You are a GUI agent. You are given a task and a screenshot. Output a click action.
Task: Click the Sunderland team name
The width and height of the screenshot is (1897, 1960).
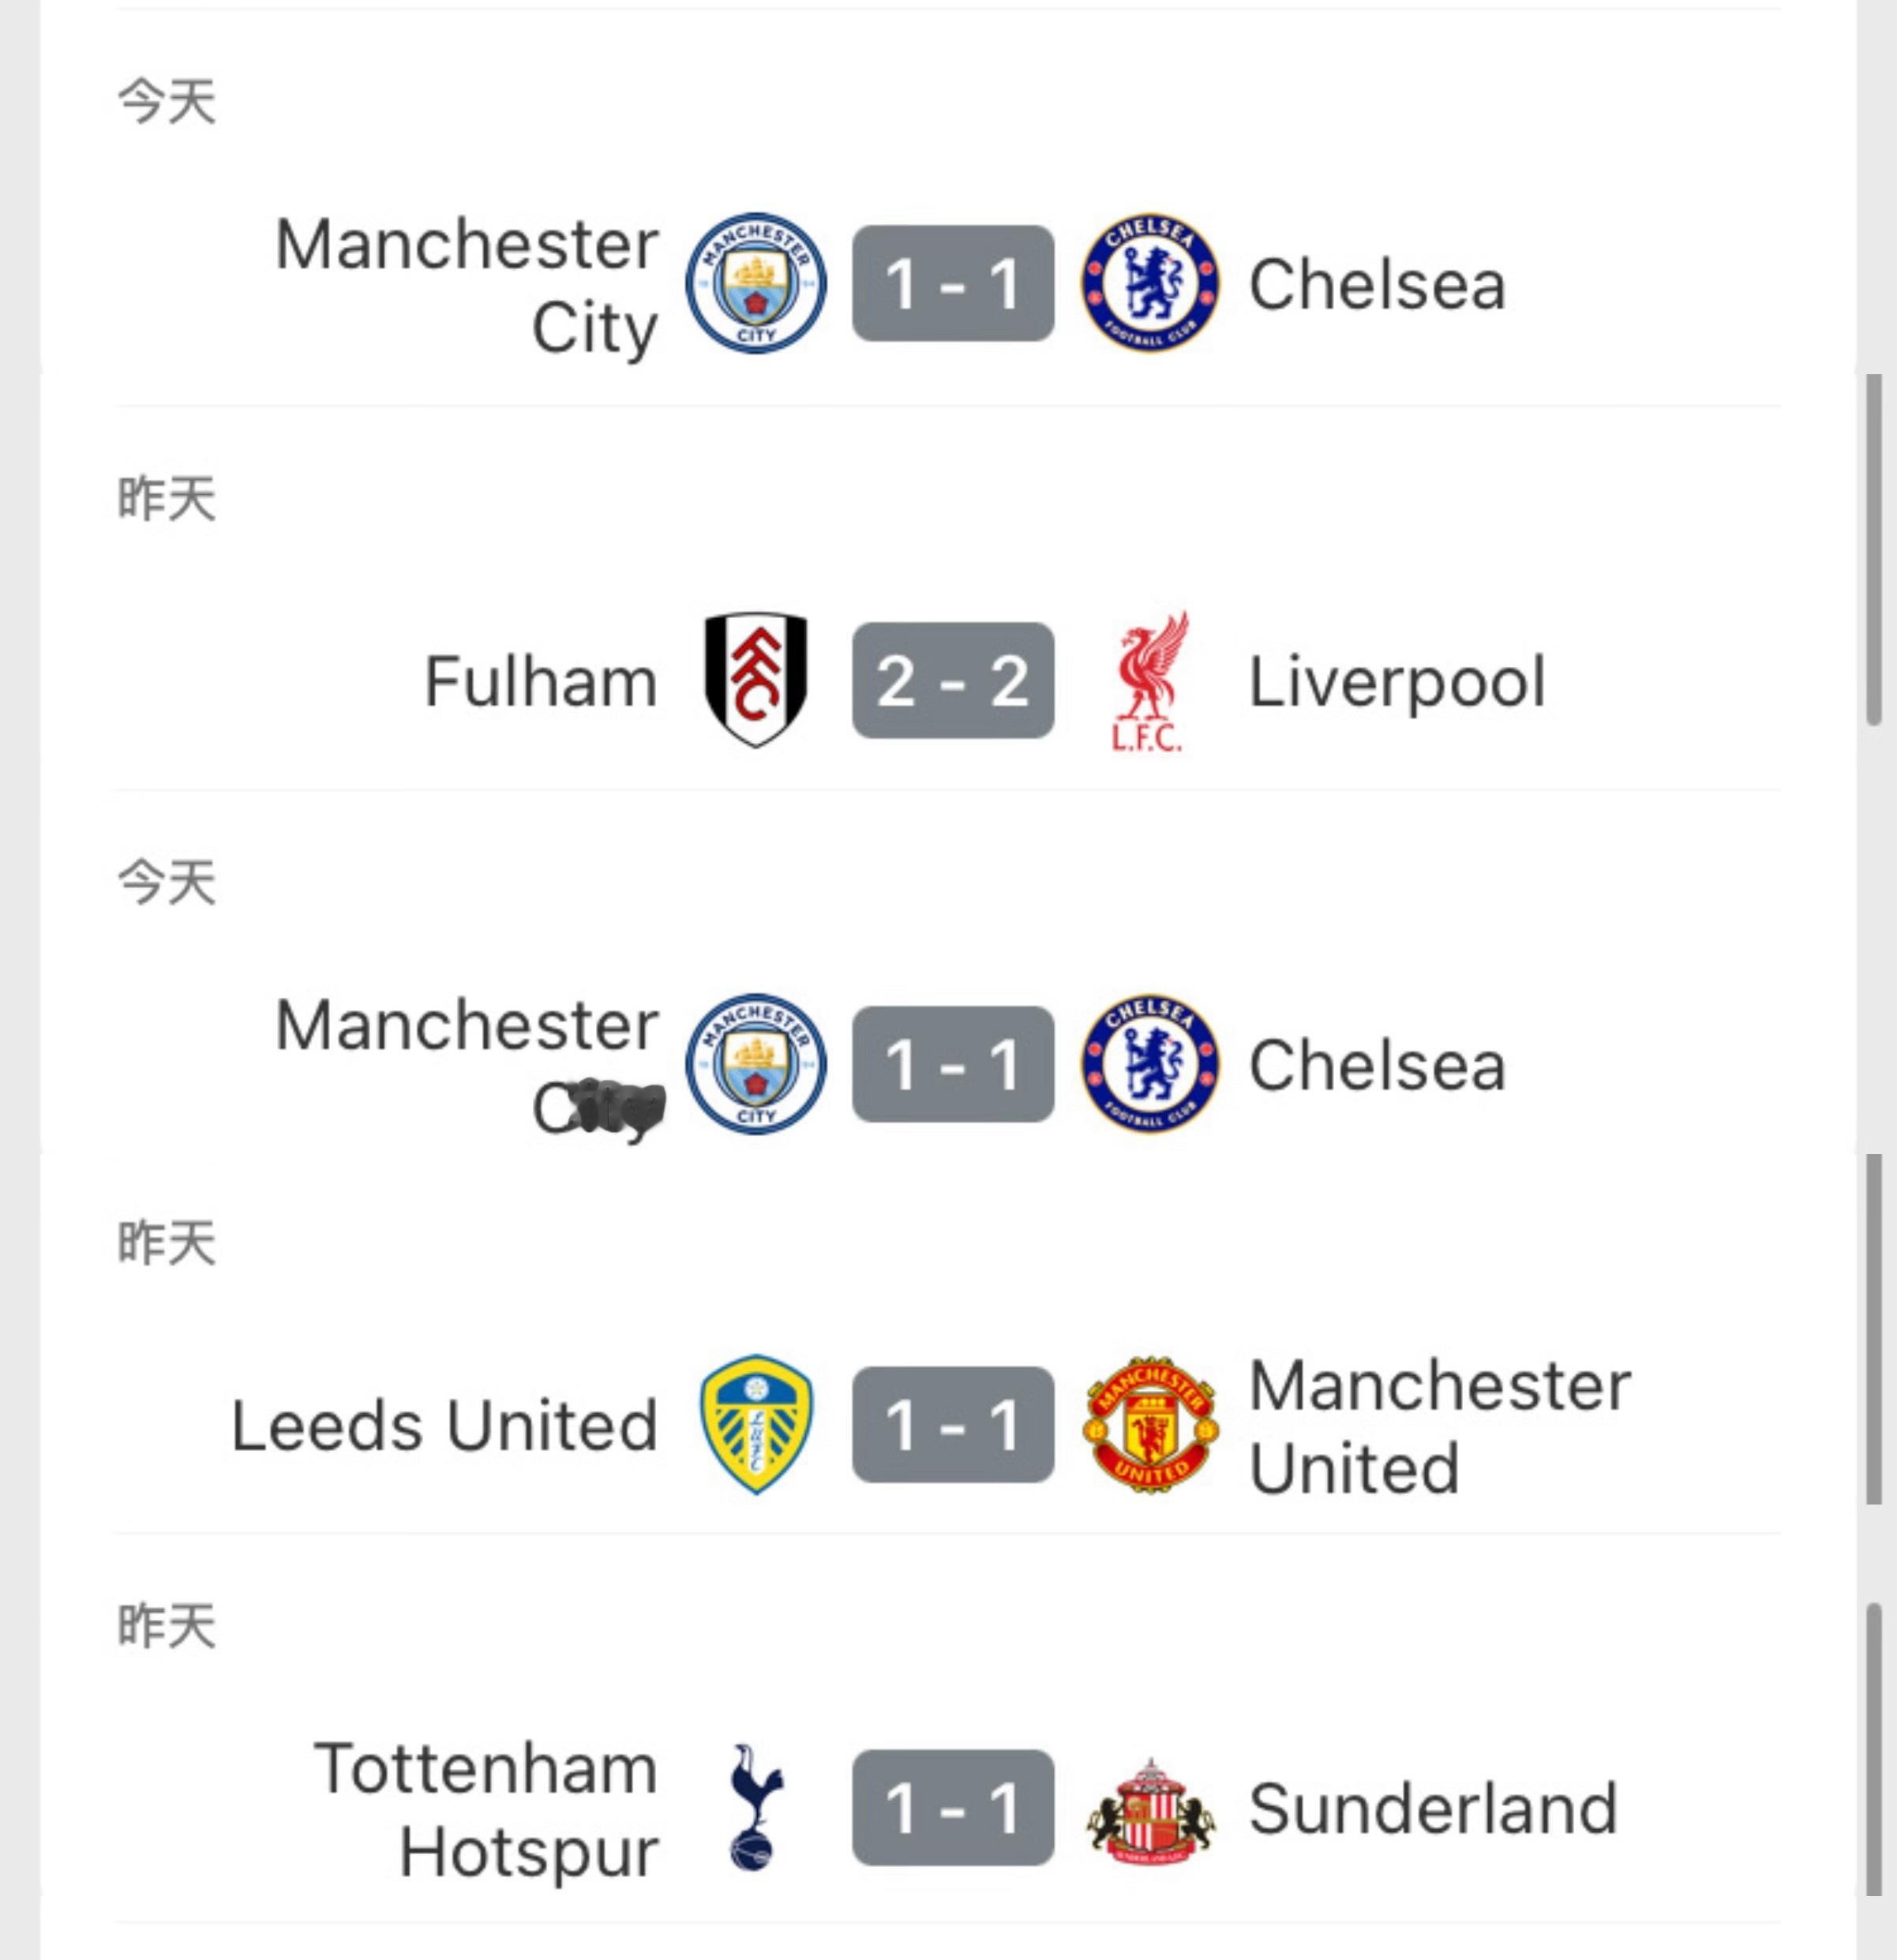pyautogui.click(x=1432, y=1809)
